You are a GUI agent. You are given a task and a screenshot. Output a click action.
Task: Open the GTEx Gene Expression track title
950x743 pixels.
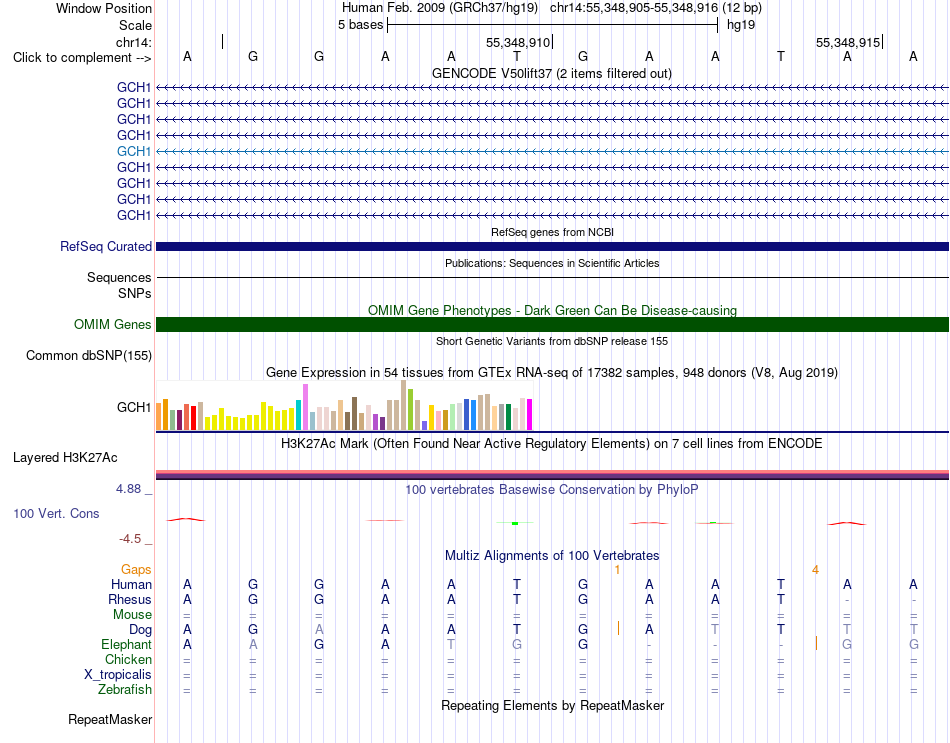pos(552,373)
